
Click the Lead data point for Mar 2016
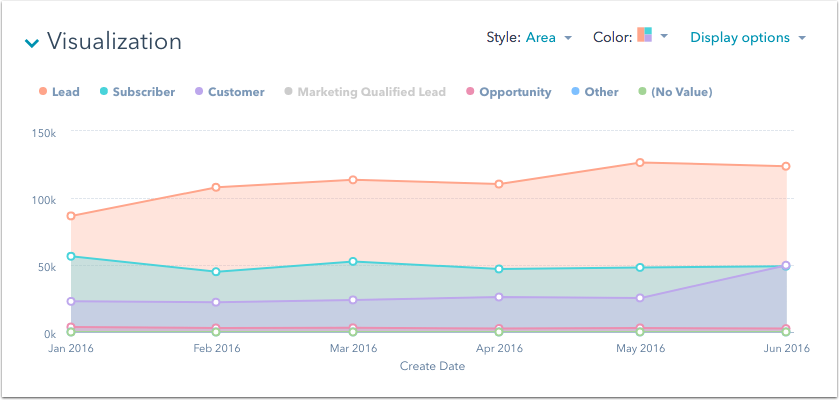(353, 180)
